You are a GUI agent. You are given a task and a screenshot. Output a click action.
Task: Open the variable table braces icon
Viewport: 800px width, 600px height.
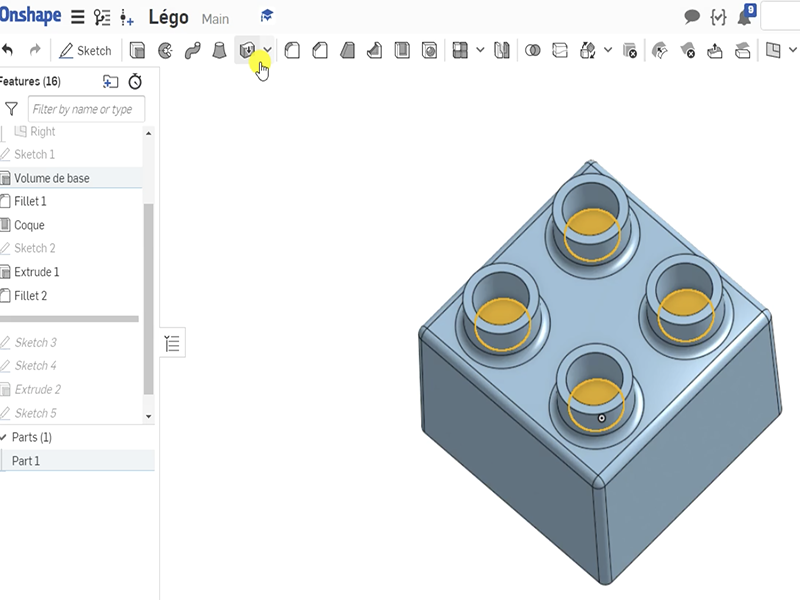pyautogui.click(x=718, y=17)
